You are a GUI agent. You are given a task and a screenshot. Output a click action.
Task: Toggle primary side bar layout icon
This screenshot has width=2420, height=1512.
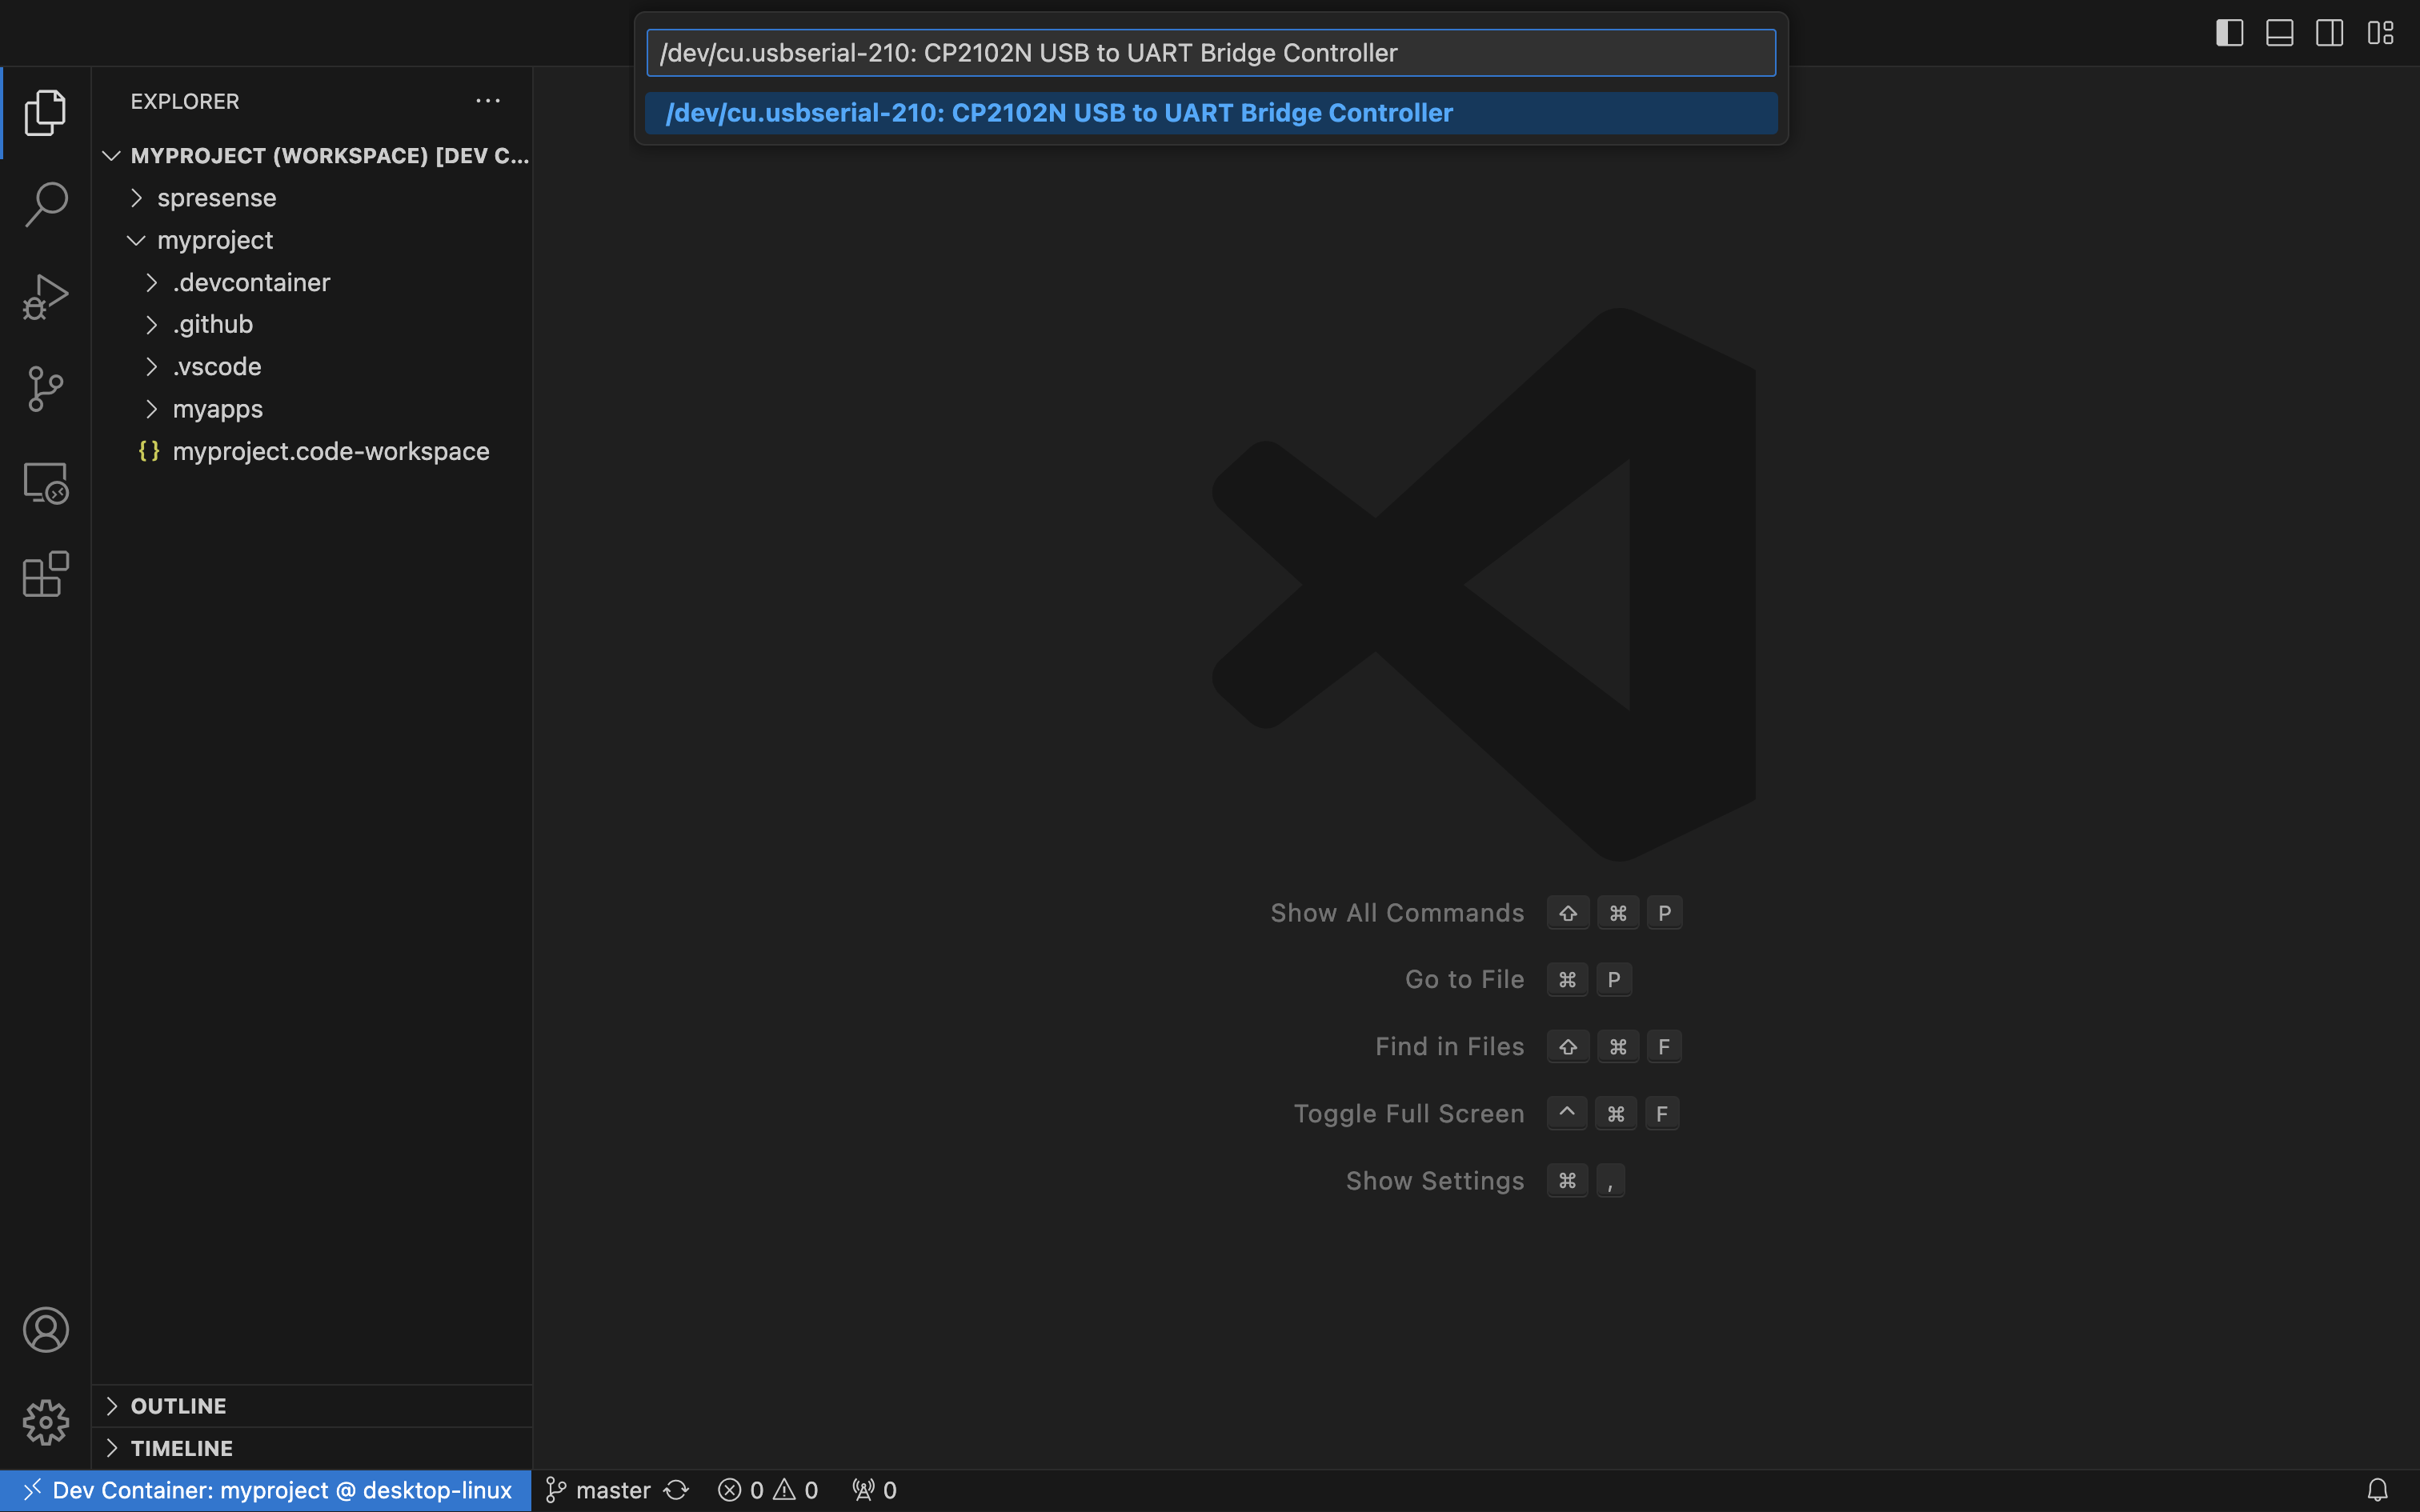[x=2229, y=33]
